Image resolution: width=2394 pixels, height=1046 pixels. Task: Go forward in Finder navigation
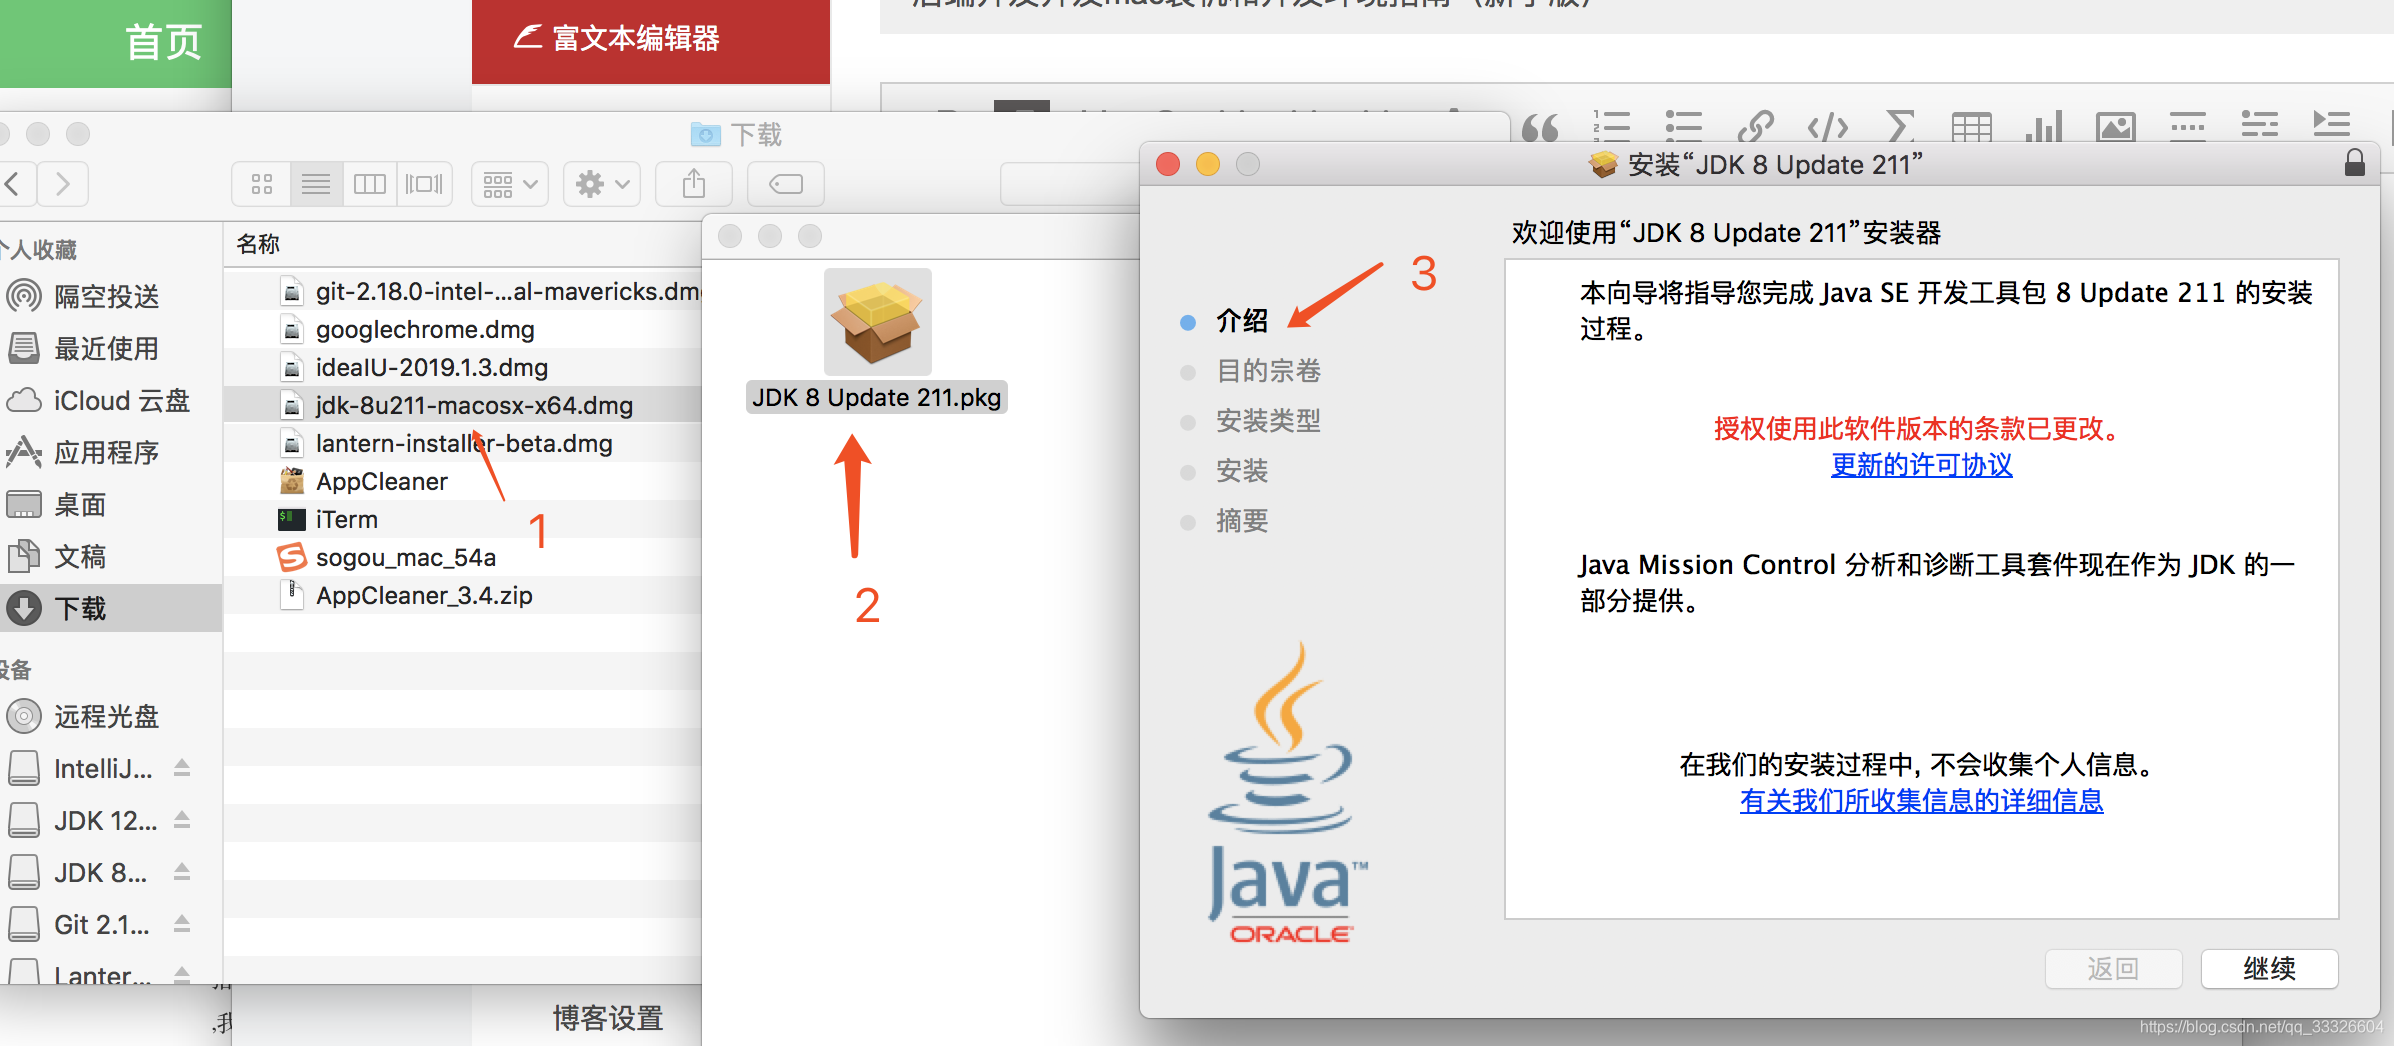click(63, 184)
